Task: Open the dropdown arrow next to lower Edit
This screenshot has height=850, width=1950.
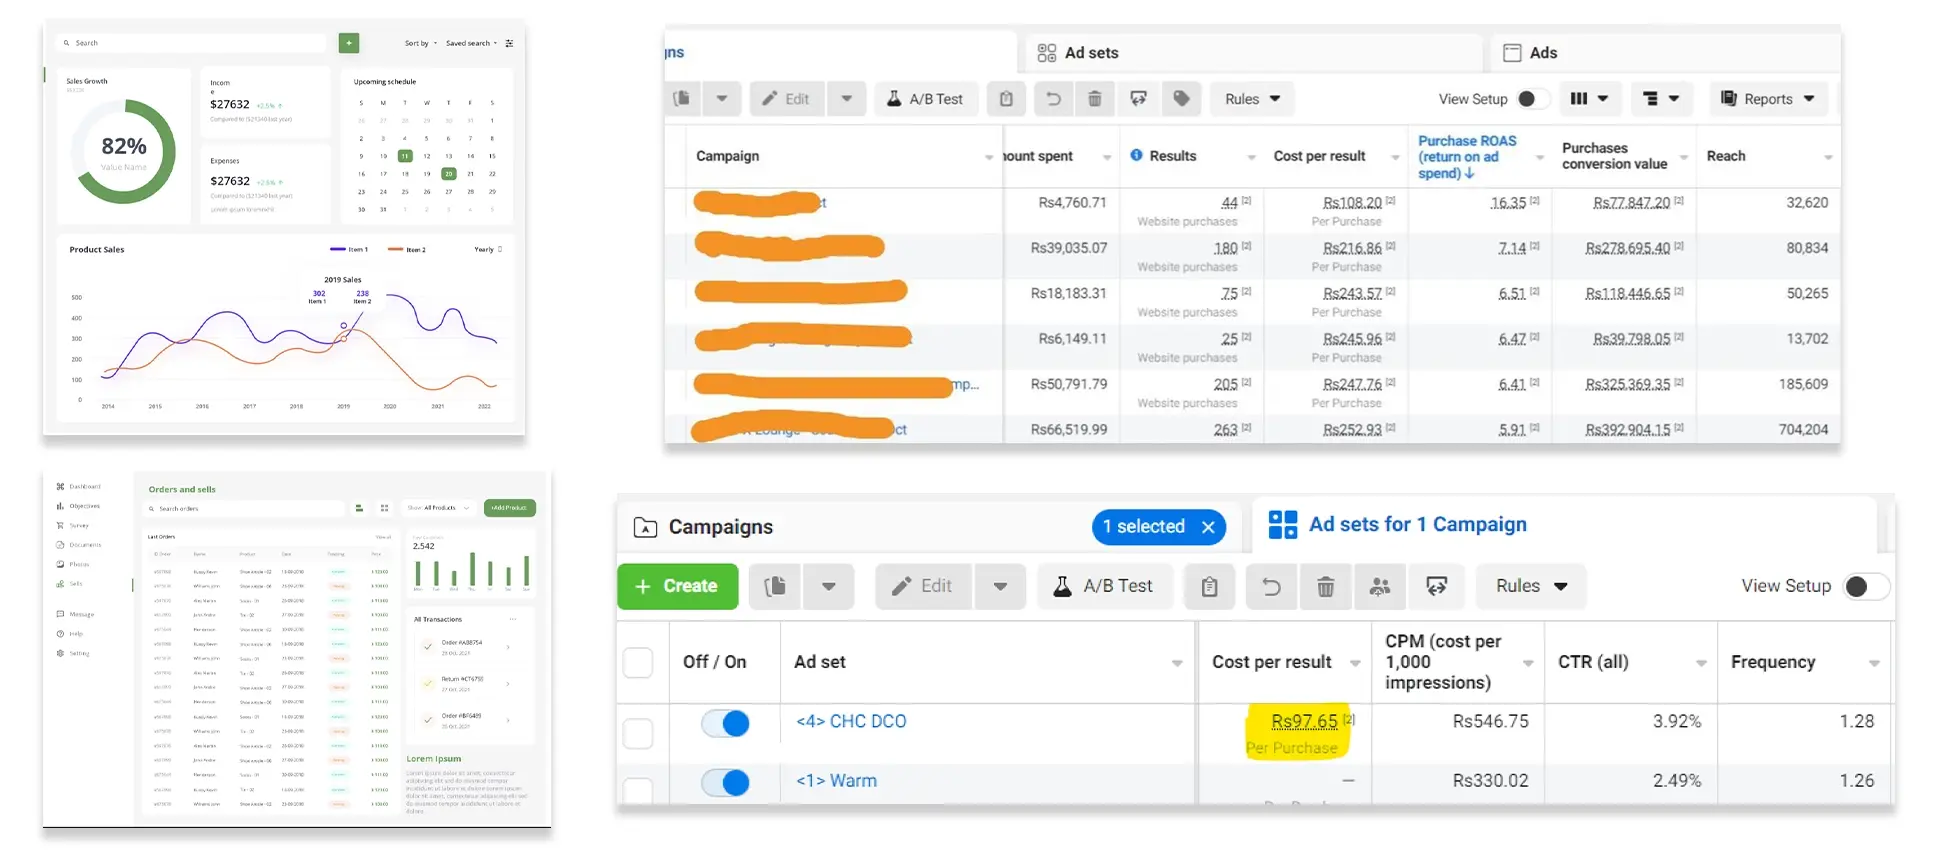Action: (999, 587)
